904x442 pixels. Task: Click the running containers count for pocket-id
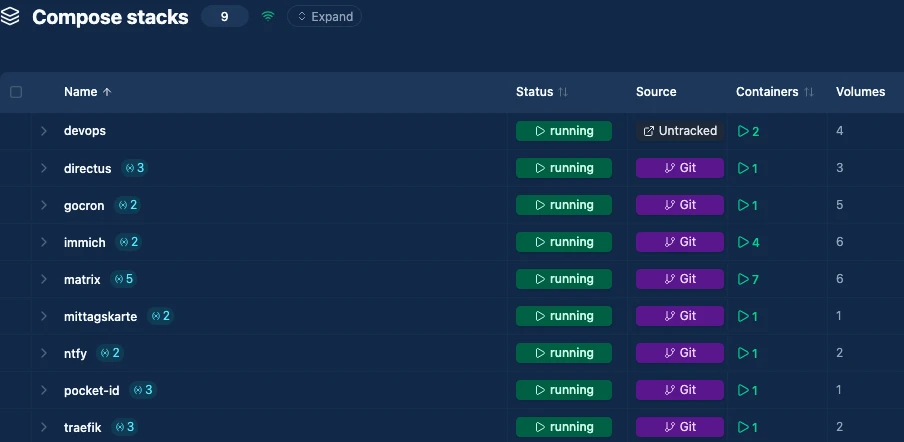(x=748, y=391)
